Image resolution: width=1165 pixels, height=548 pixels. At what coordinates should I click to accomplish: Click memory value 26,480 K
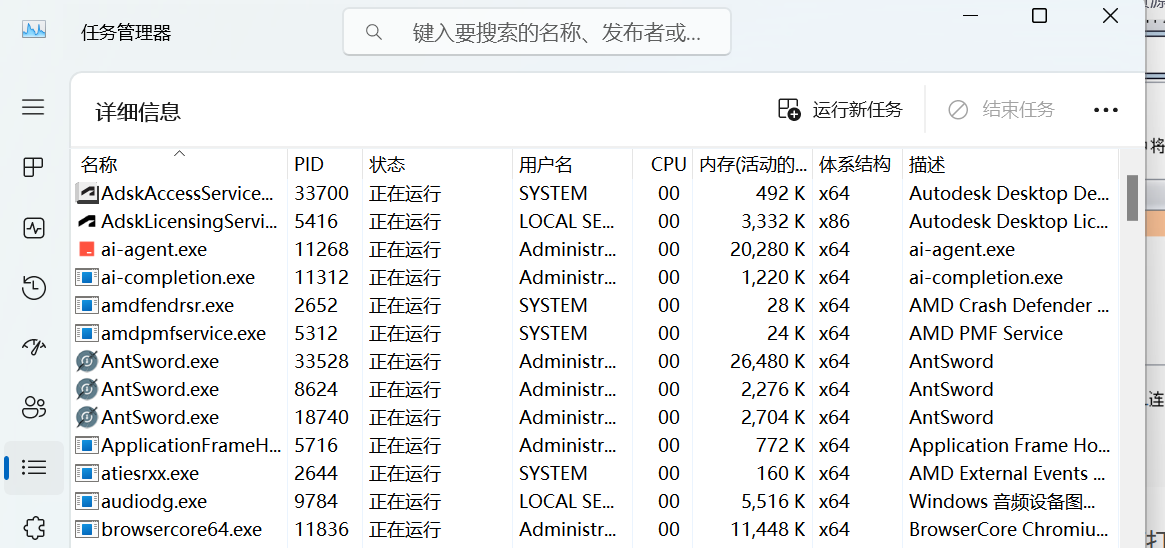(x=768, y=362)
